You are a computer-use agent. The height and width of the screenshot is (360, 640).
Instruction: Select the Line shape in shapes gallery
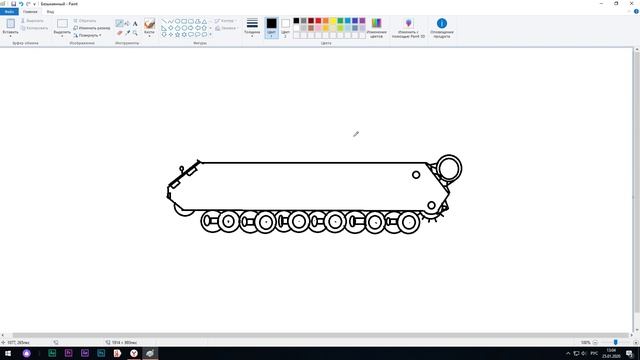[x=164, y=21]
